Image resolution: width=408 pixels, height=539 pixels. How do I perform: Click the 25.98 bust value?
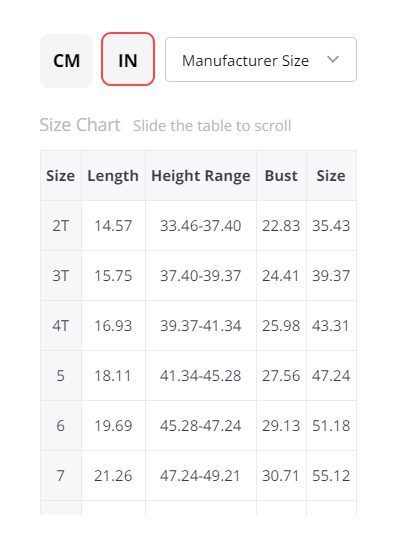click(x=281, y=326)
